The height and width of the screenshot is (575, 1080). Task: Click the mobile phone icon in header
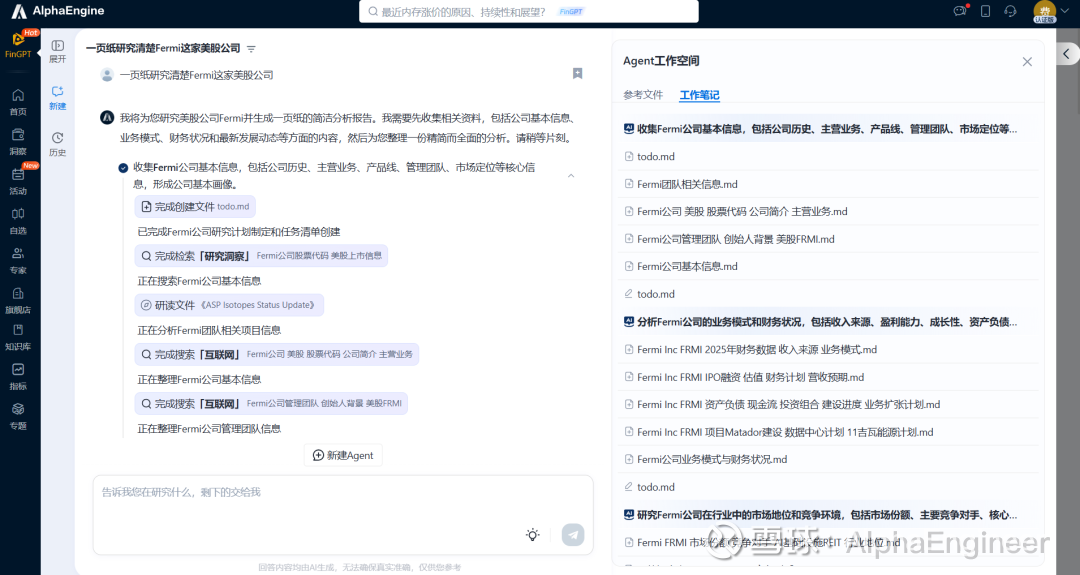click(x=986, y=11)
